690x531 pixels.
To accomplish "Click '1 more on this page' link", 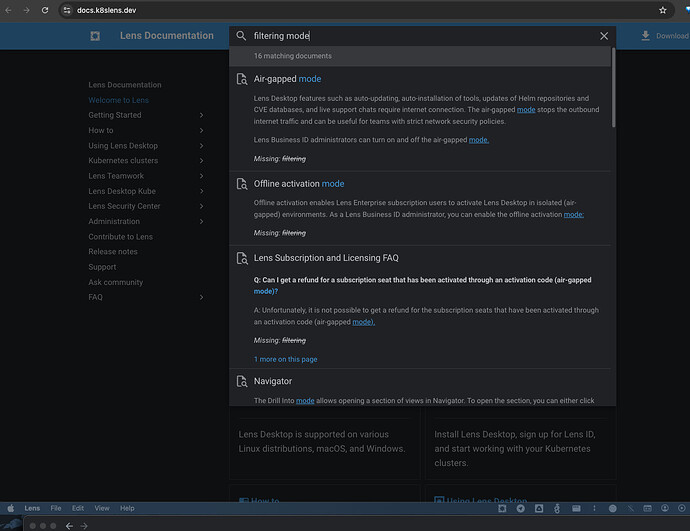I will pyautogui.click(x=285, y=359).
